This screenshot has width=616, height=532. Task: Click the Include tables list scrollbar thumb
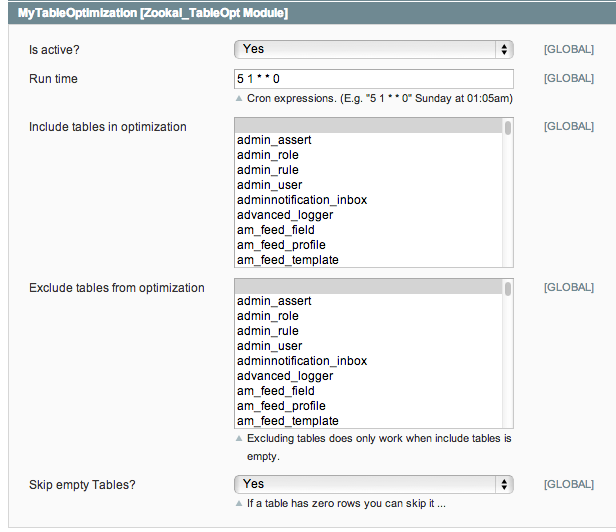(x=508, y=128)
